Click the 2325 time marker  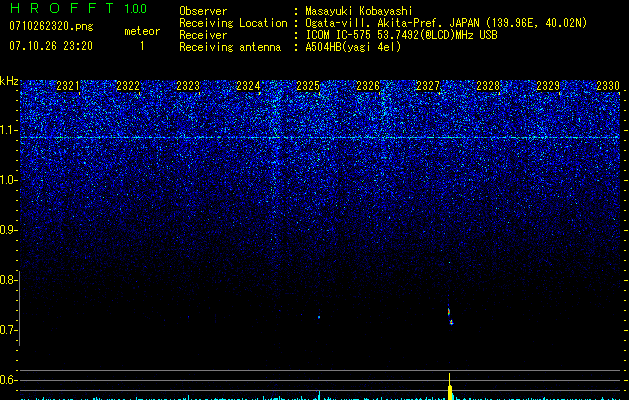(x=308, y=86)
